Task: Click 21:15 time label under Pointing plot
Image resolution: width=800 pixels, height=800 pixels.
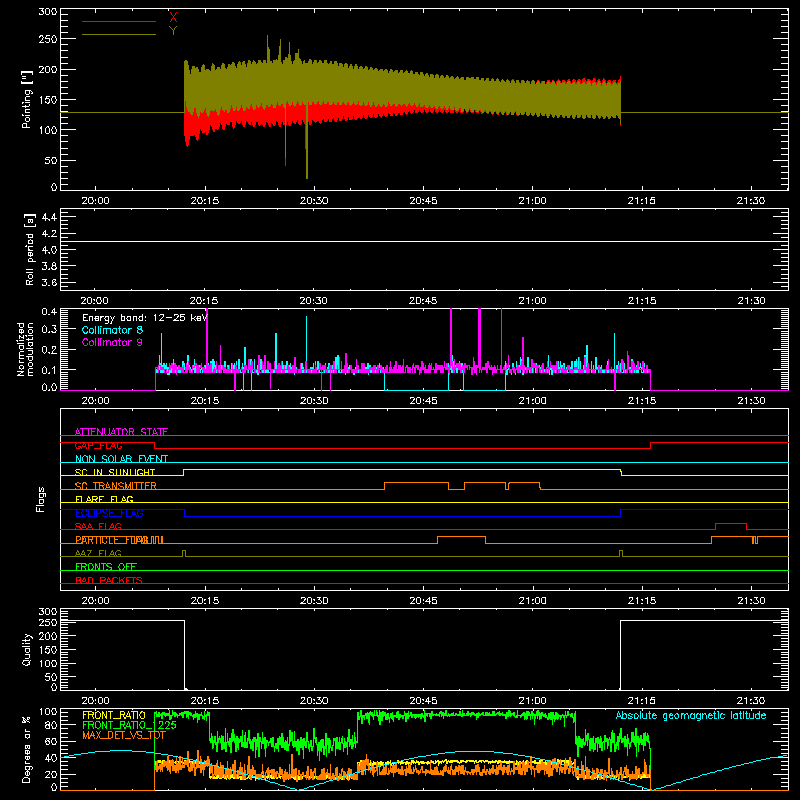Action: click(x=641, y=201)
